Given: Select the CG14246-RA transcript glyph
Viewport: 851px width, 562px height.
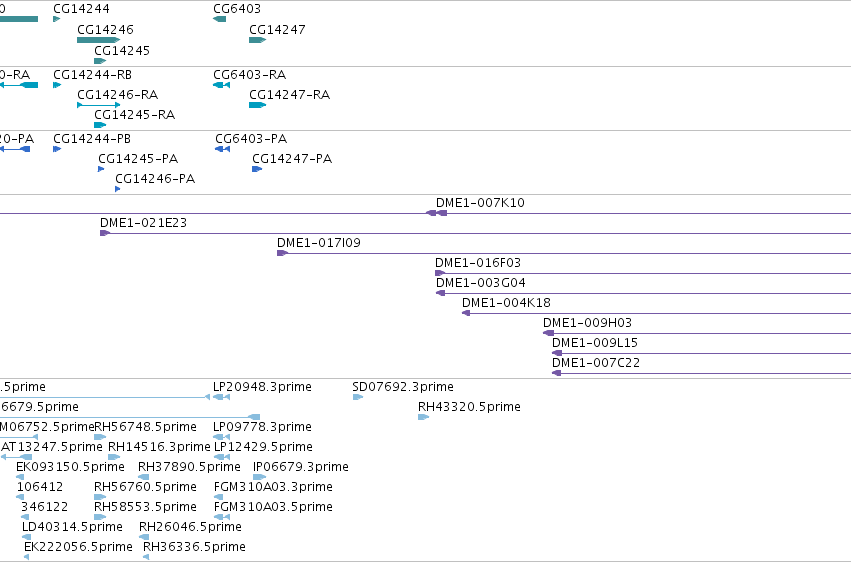Looking at the screenshot, I should [x=98, y=105].
